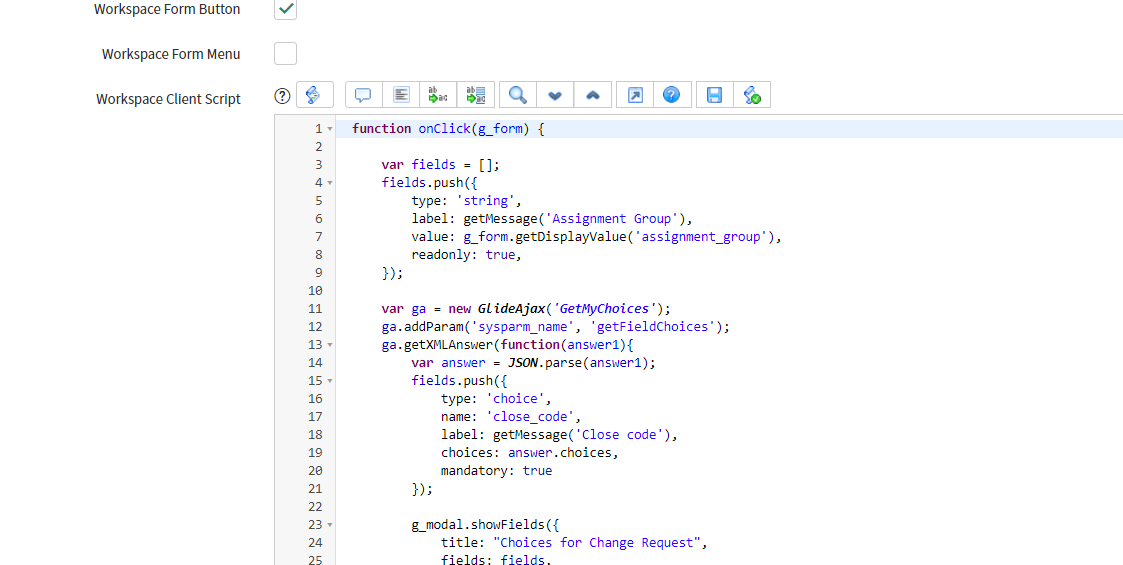Click the Workspace Client Script label

point(168,99)
